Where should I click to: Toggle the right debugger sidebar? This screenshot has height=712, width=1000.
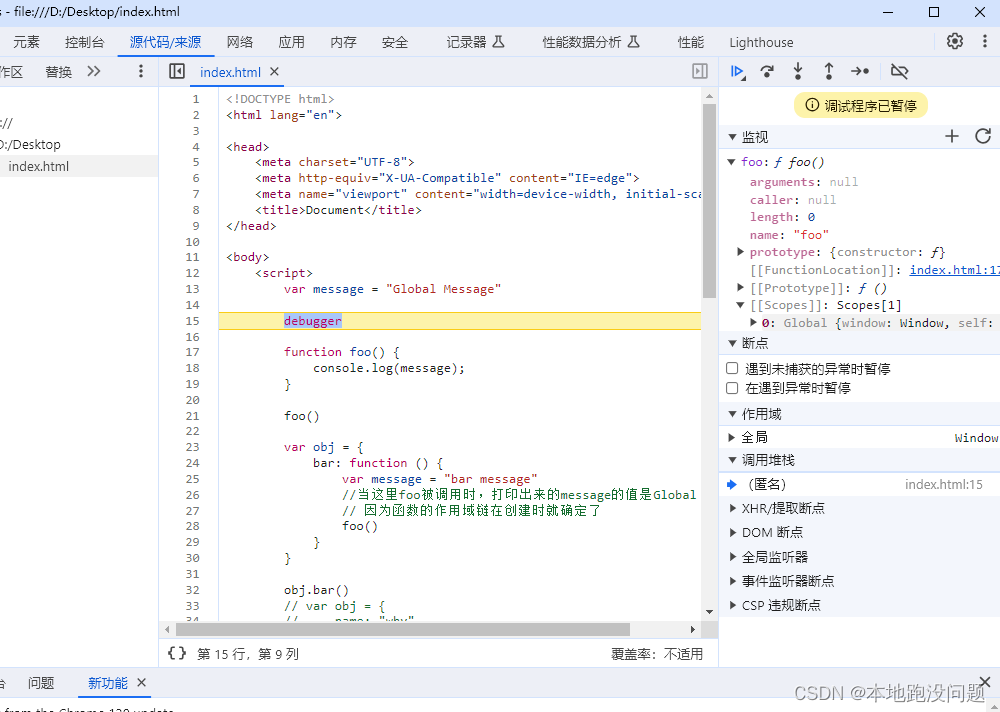tap(700, 71)
